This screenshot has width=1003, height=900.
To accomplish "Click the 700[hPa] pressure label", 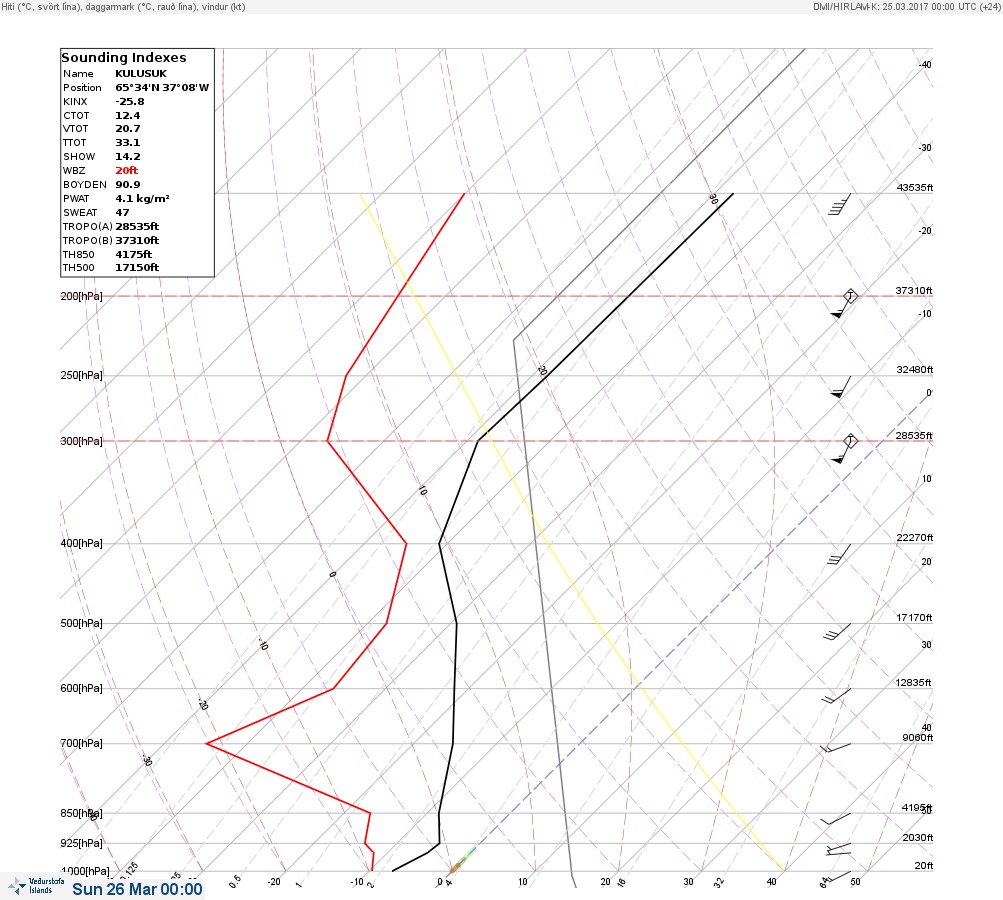I will (81, 743).
